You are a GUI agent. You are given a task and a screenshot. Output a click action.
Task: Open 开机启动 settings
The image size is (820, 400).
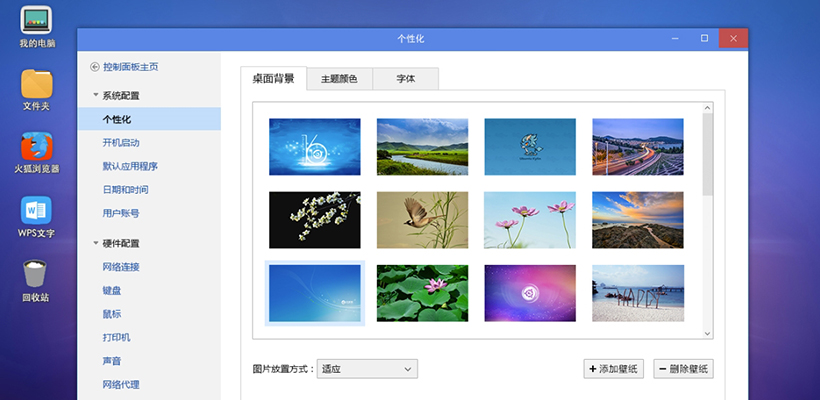pyautogui.click(x=121, y=143)
